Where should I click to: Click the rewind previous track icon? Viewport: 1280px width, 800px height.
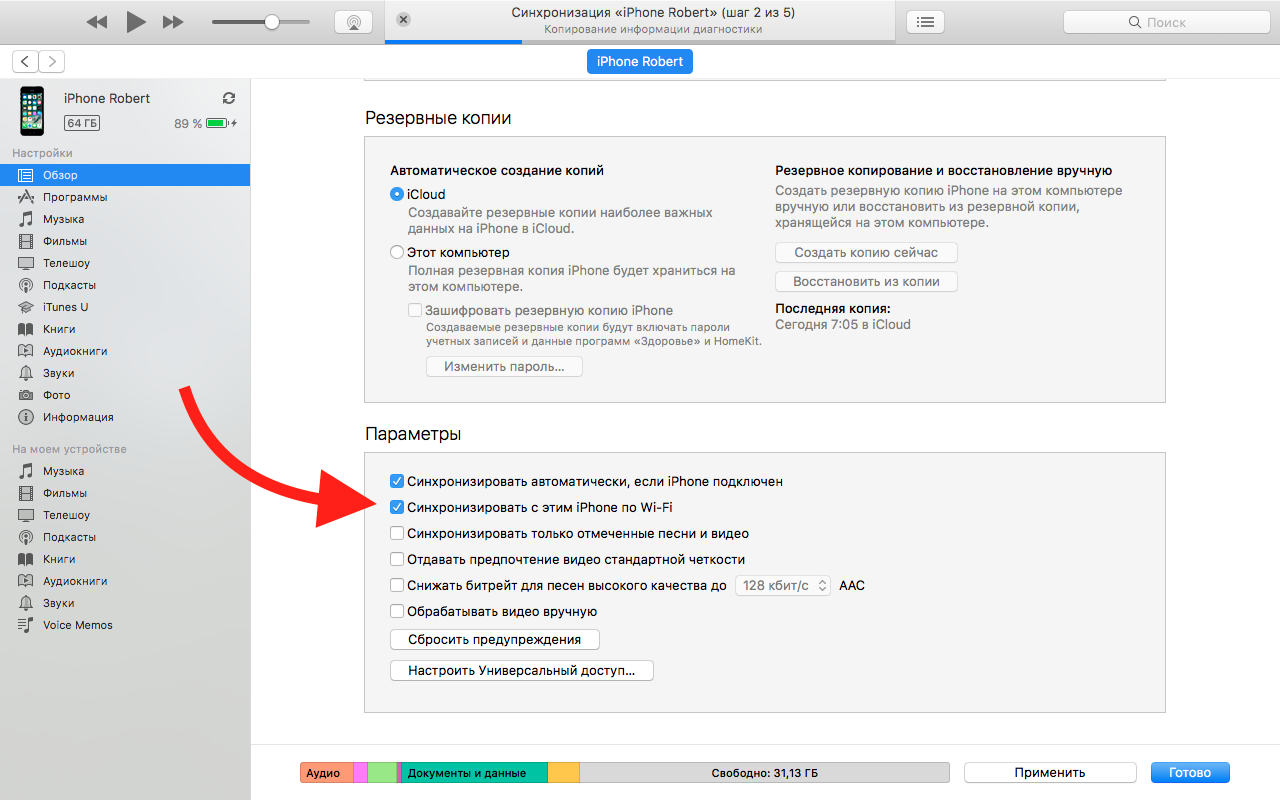tap(97, 22)
